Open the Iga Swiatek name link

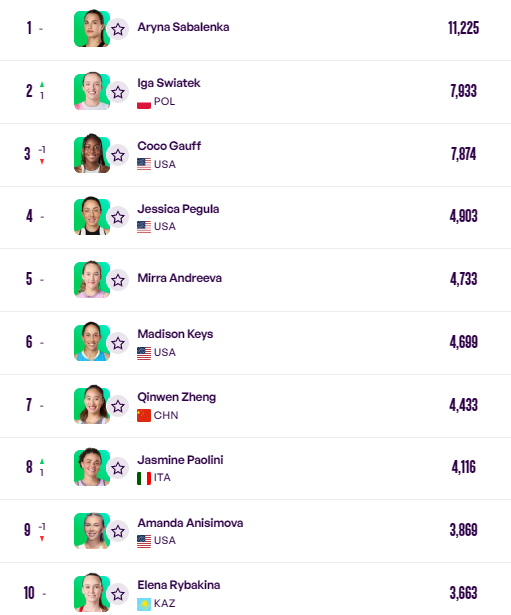(169, 83)
